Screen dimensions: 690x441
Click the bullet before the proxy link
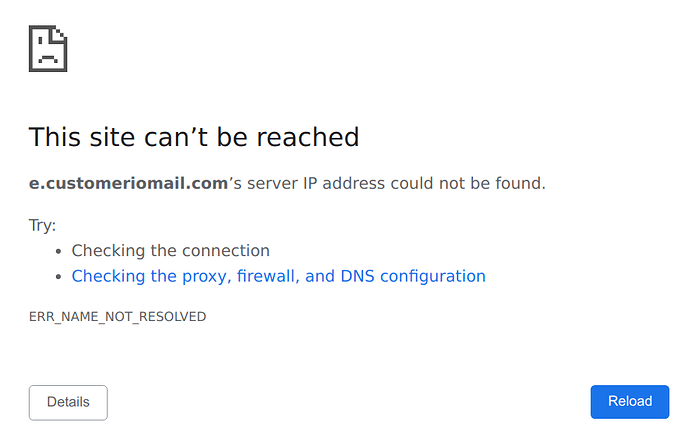(59, 277)
